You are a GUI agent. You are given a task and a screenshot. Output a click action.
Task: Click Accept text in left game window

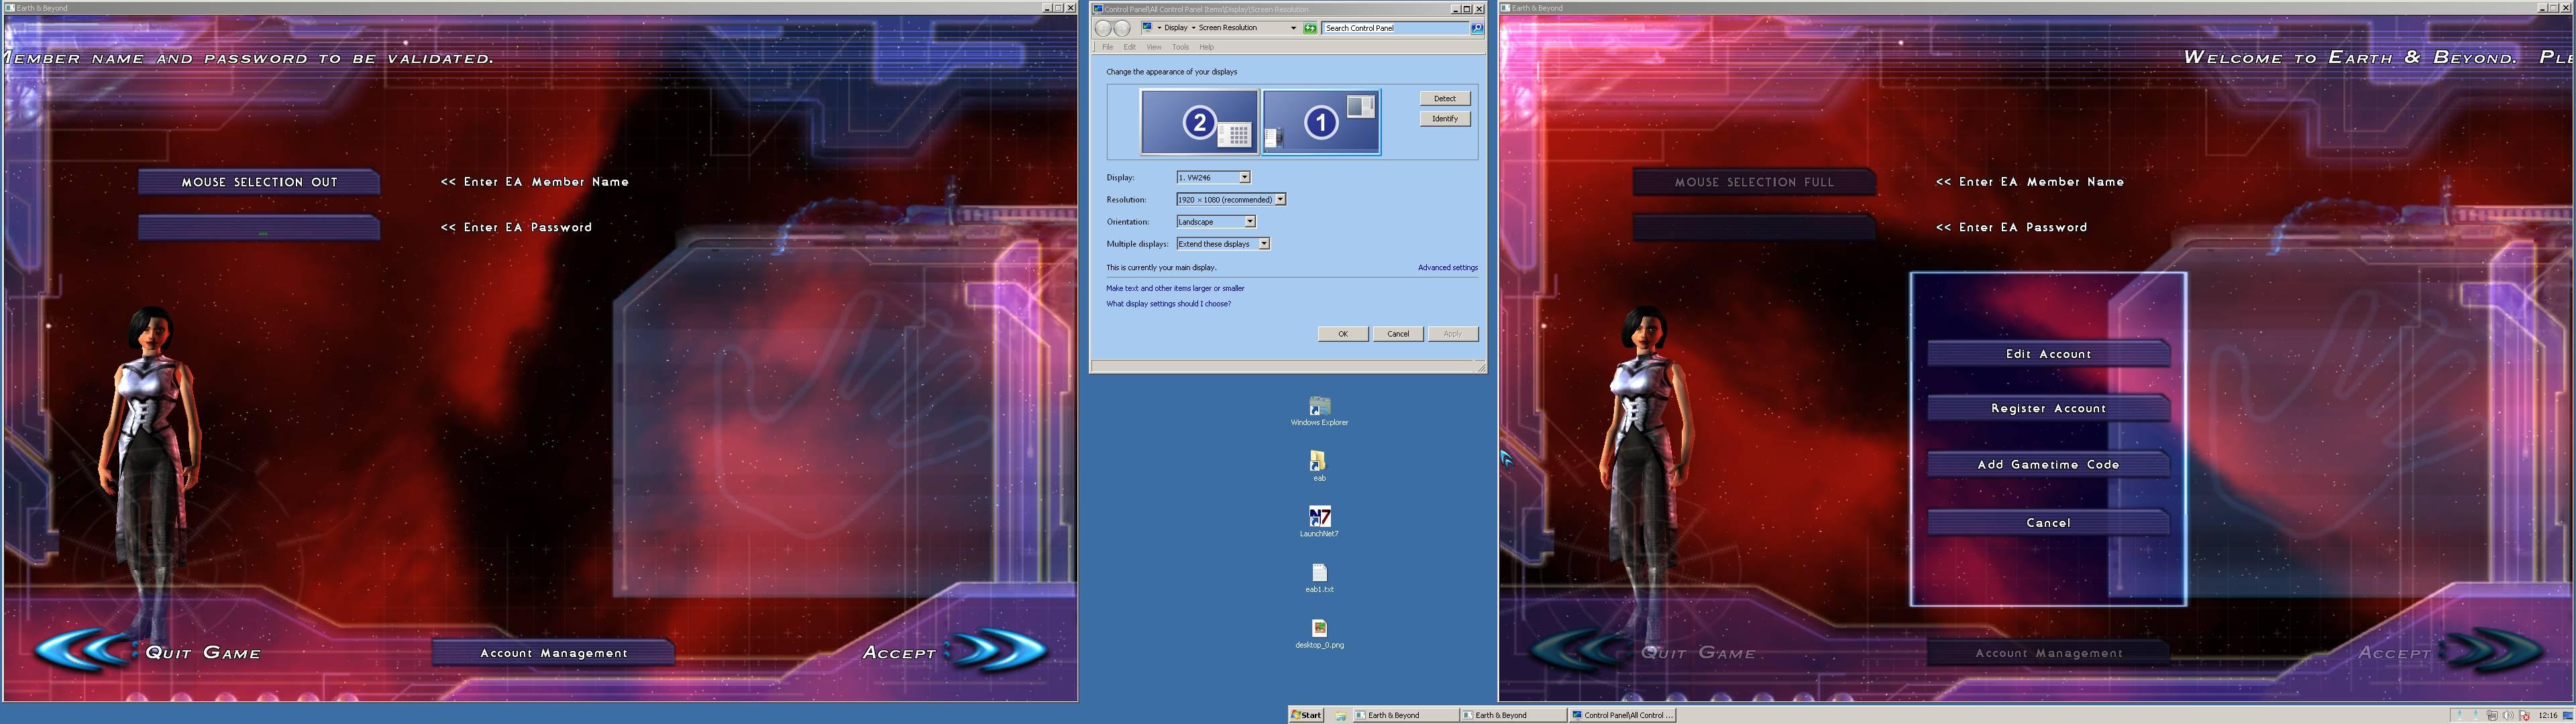click(899, 652)
